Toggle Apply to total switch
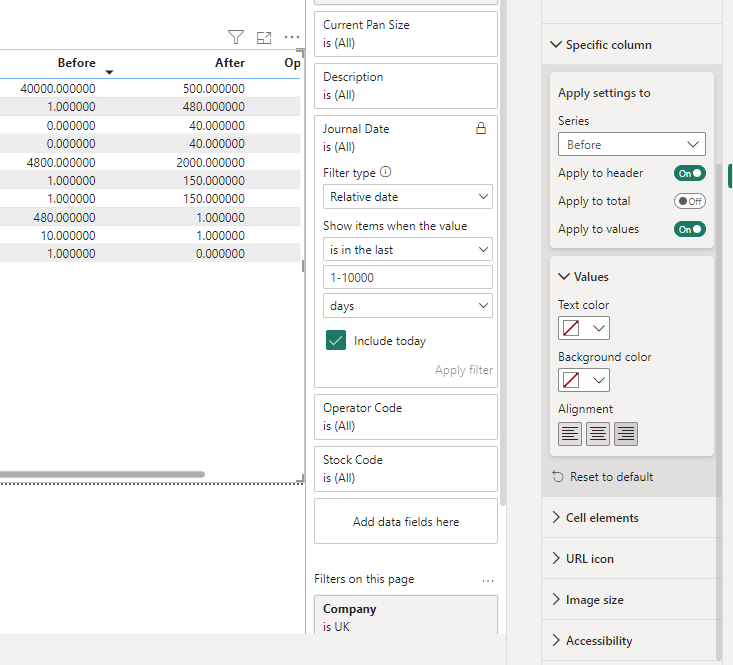Image resolution: width=733 pixels, height=665 pixels. (x=690, y=201)
